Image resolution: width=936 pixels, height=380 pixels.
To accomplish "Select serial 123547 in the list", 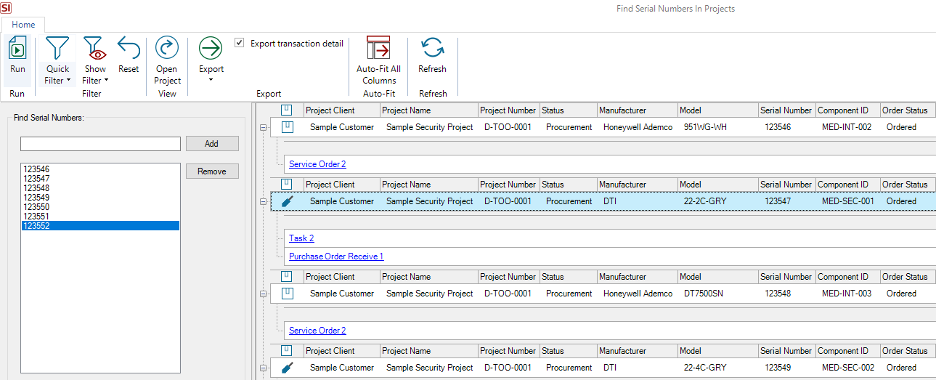I will click(x=100, y=178).
